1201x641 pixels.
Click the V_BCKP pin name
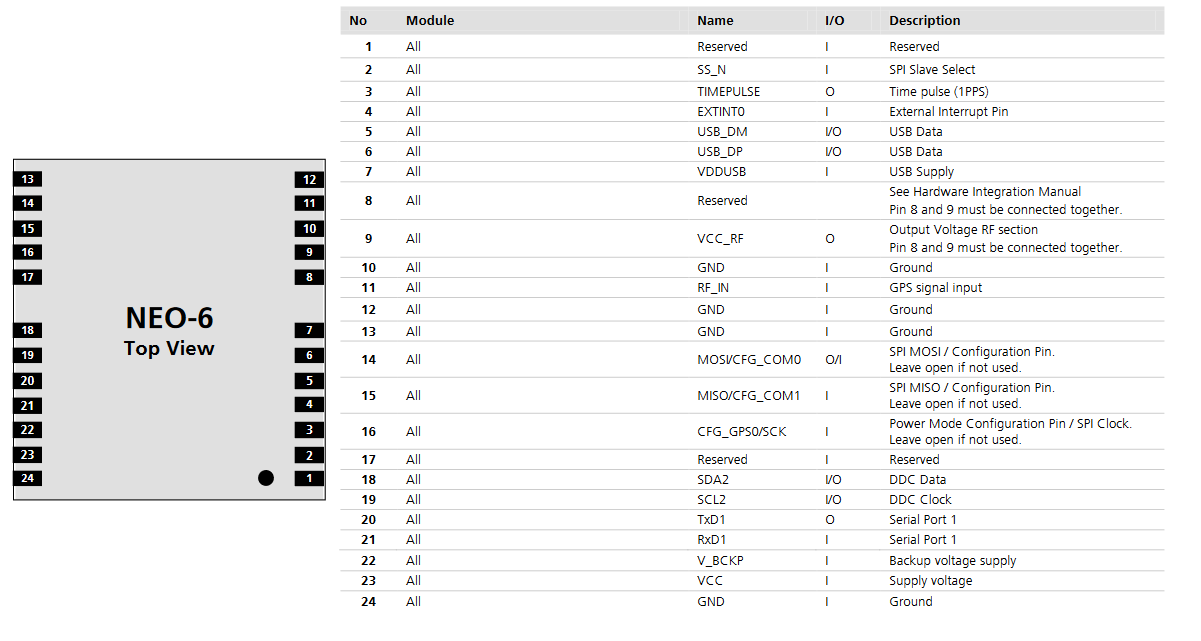pyautogui.click(x=720, y=561)
